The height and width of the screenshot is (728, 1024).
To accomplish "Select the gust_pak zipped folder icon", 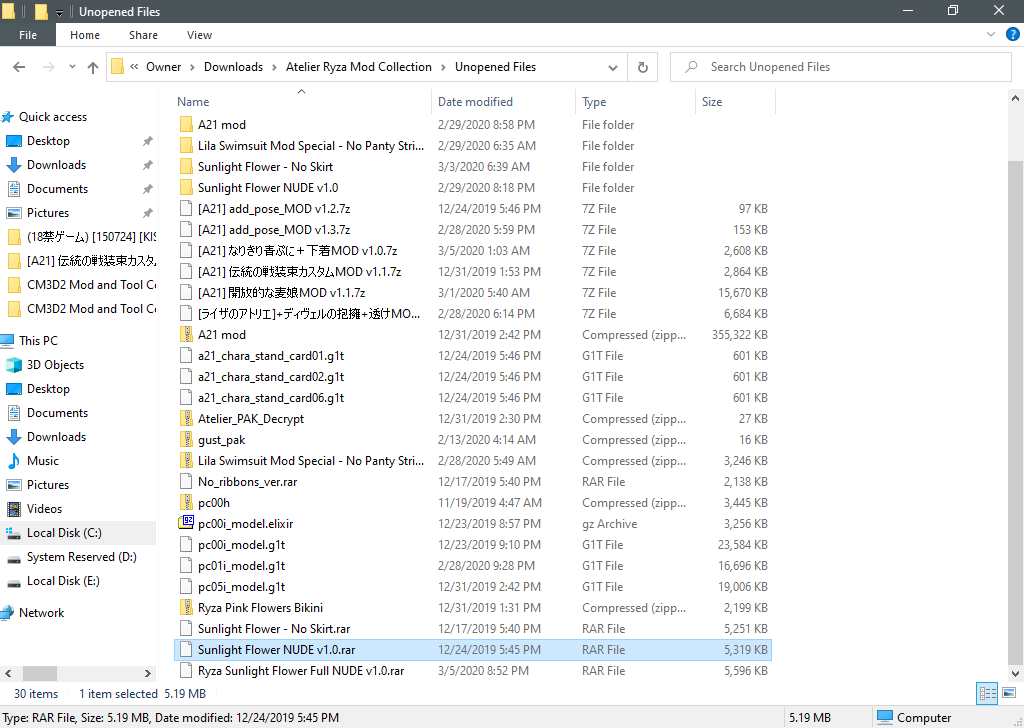I will 186,439.
